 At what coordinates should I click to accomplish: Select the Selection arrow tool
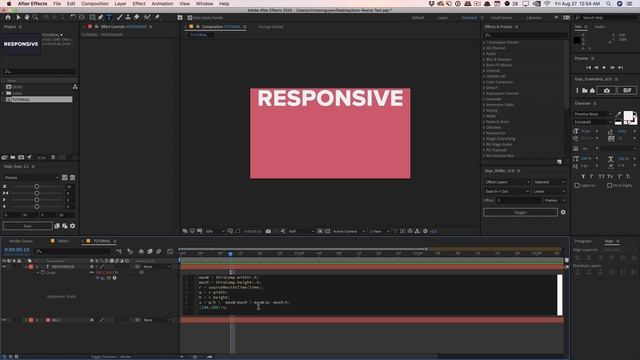(x=18, y=18)
